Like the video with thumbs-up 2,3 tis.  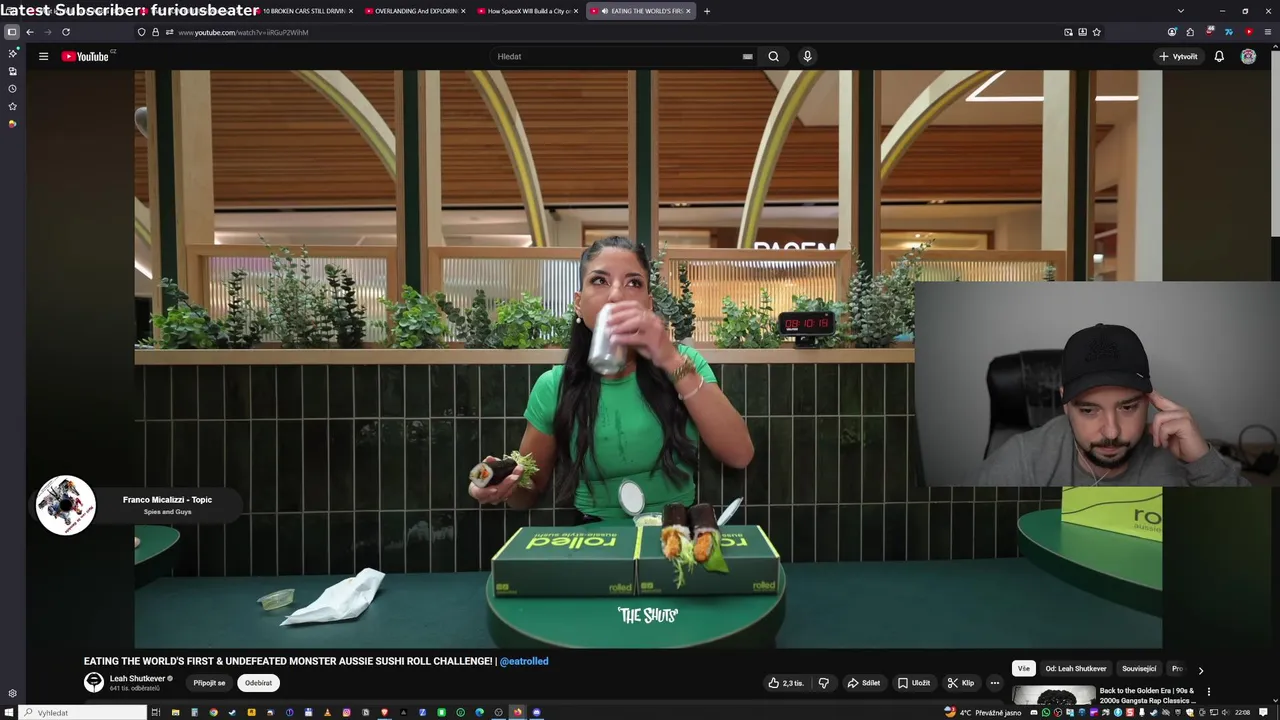pyautogui.click(x=786, y=683)
